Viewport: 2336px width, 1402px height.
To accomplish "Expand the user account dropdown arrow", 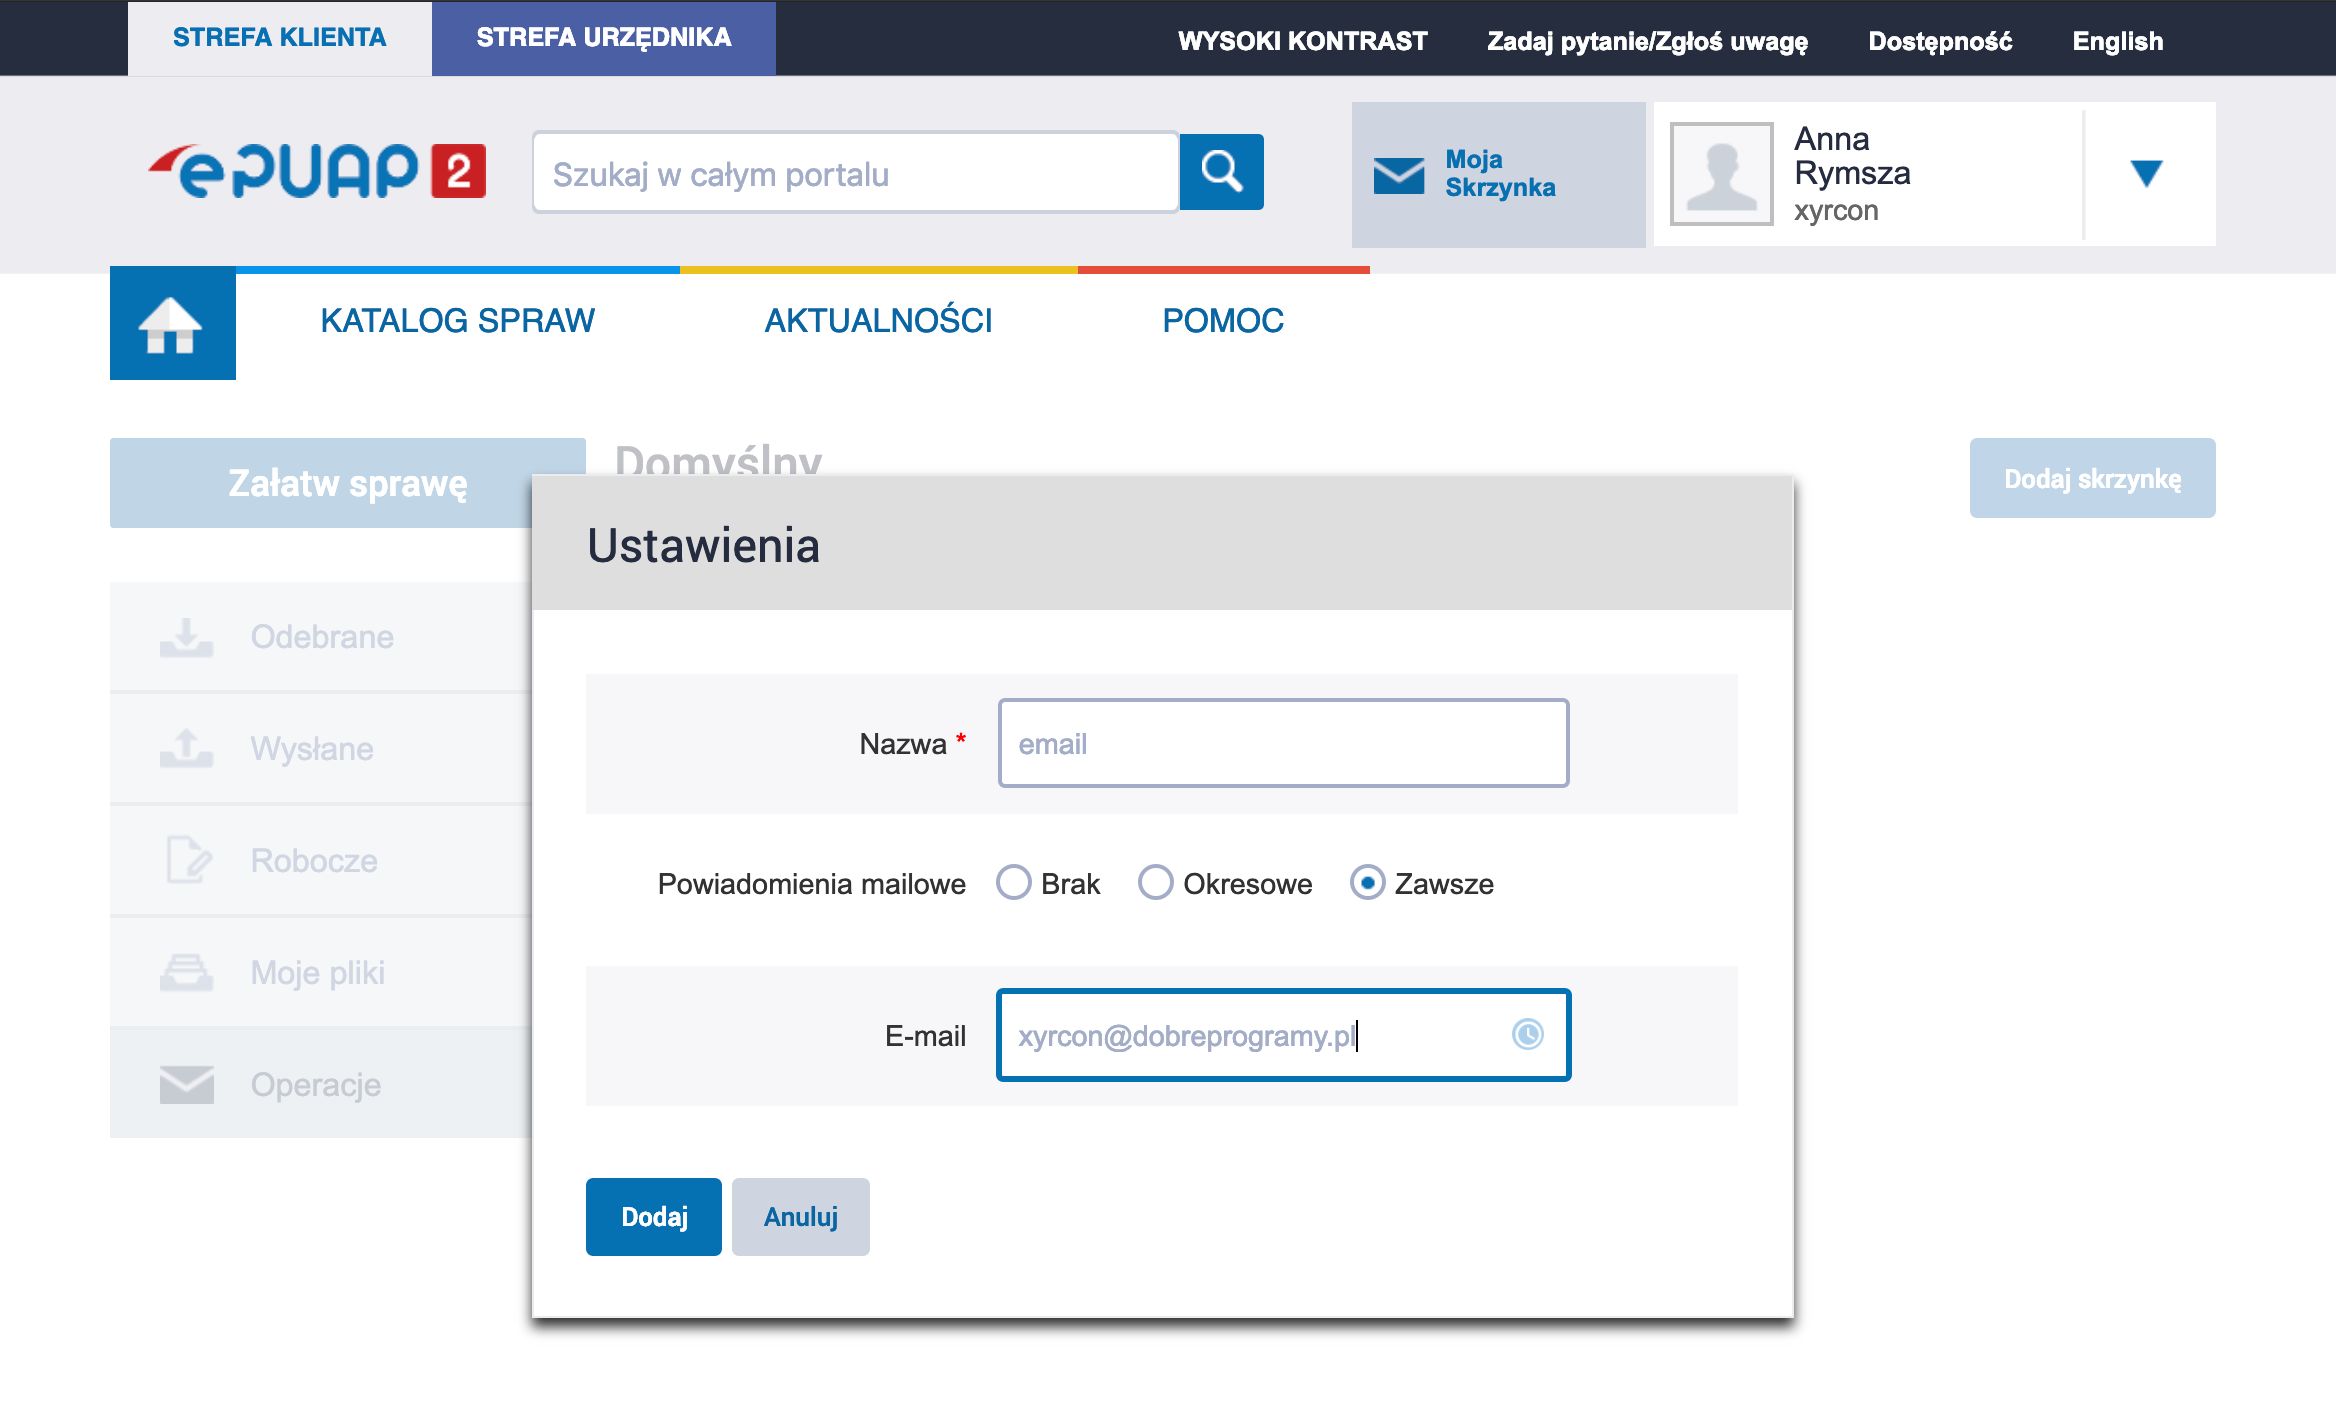I will (2146, 173).
